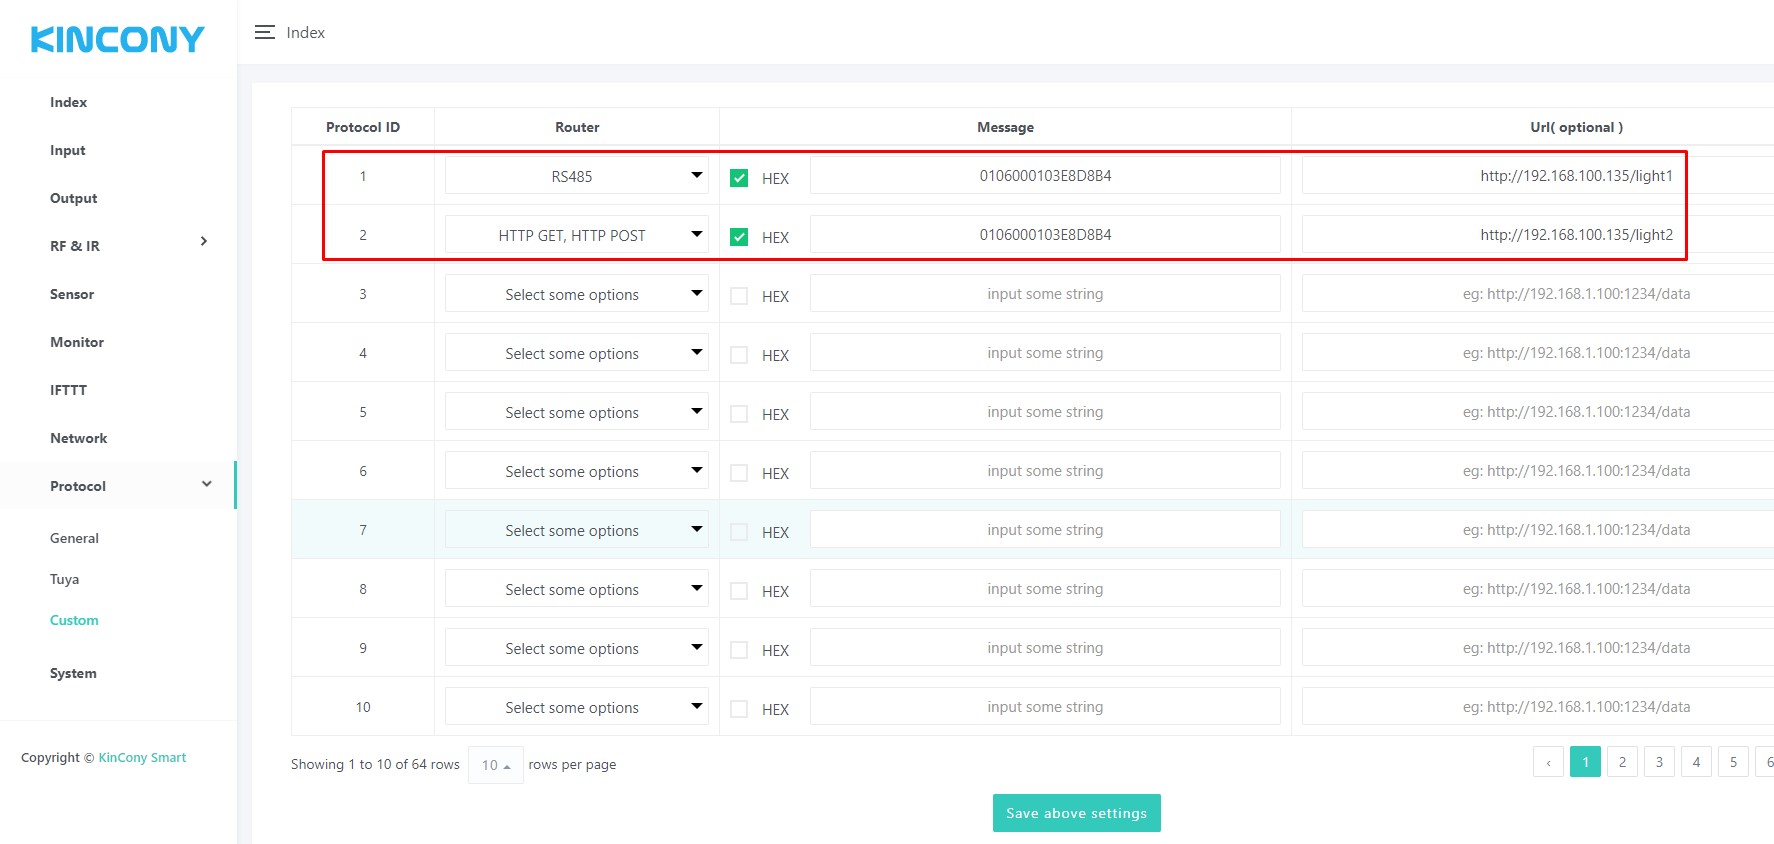The image size is (1774, 844).
Task: Expand the RF & IR submenu arrow
Action: (x=204, y=242)
